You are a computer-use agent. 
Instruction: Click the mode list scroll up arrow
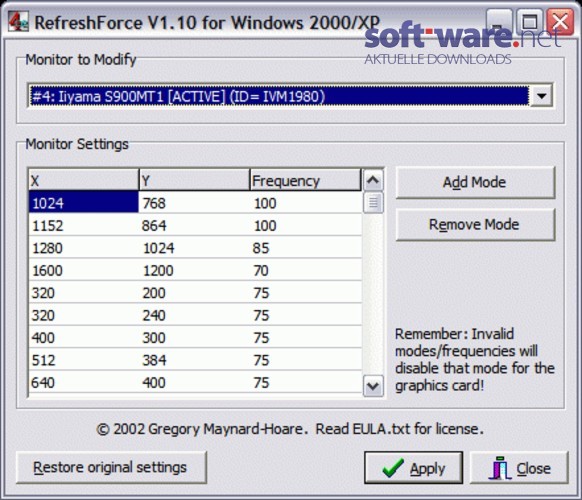(x=373, y=180)
